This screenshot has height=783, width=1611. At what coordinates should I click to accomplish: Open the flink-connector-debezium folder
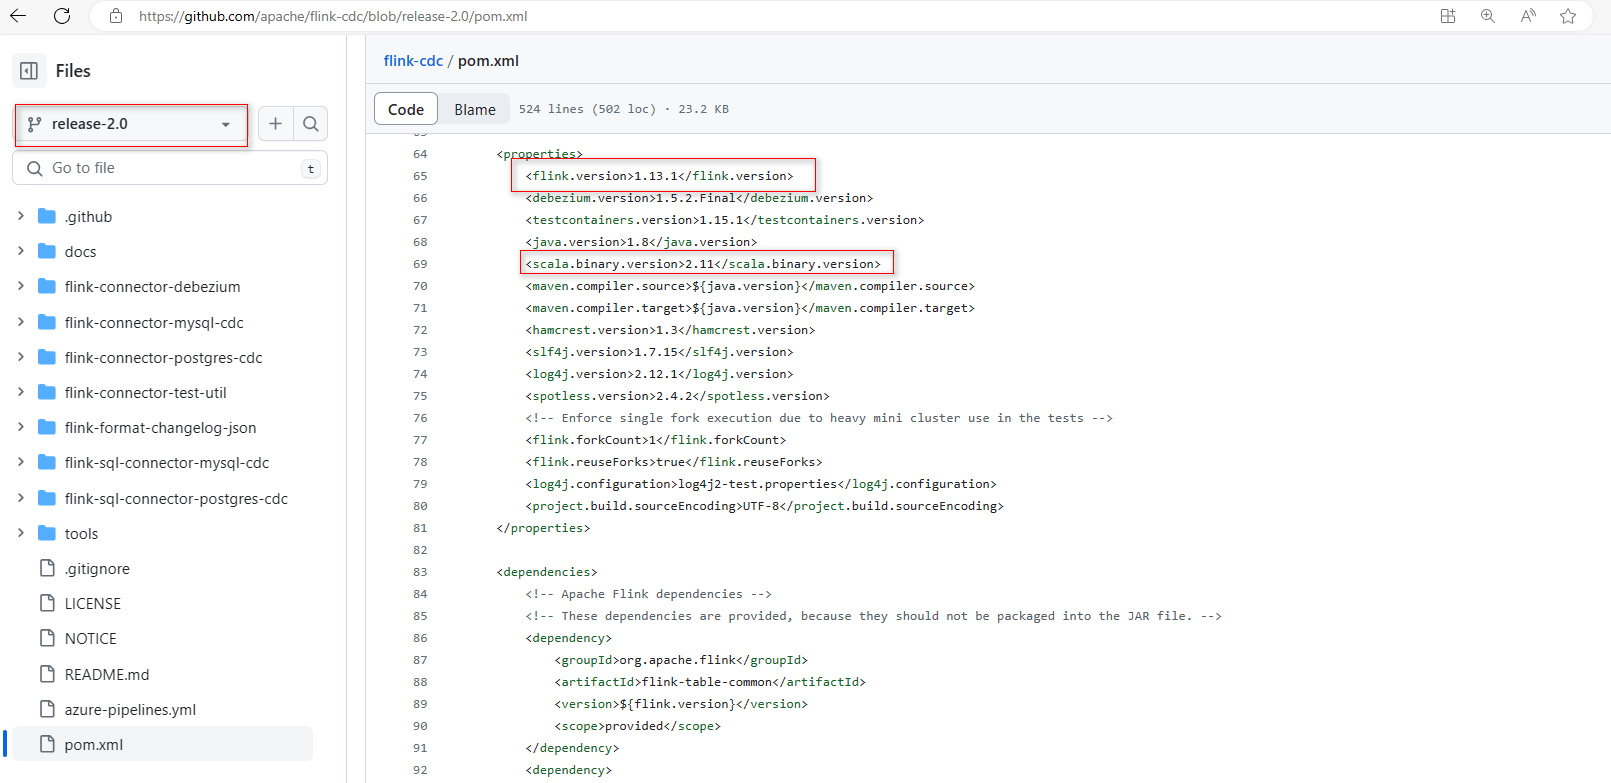click(x=152, y=287)
